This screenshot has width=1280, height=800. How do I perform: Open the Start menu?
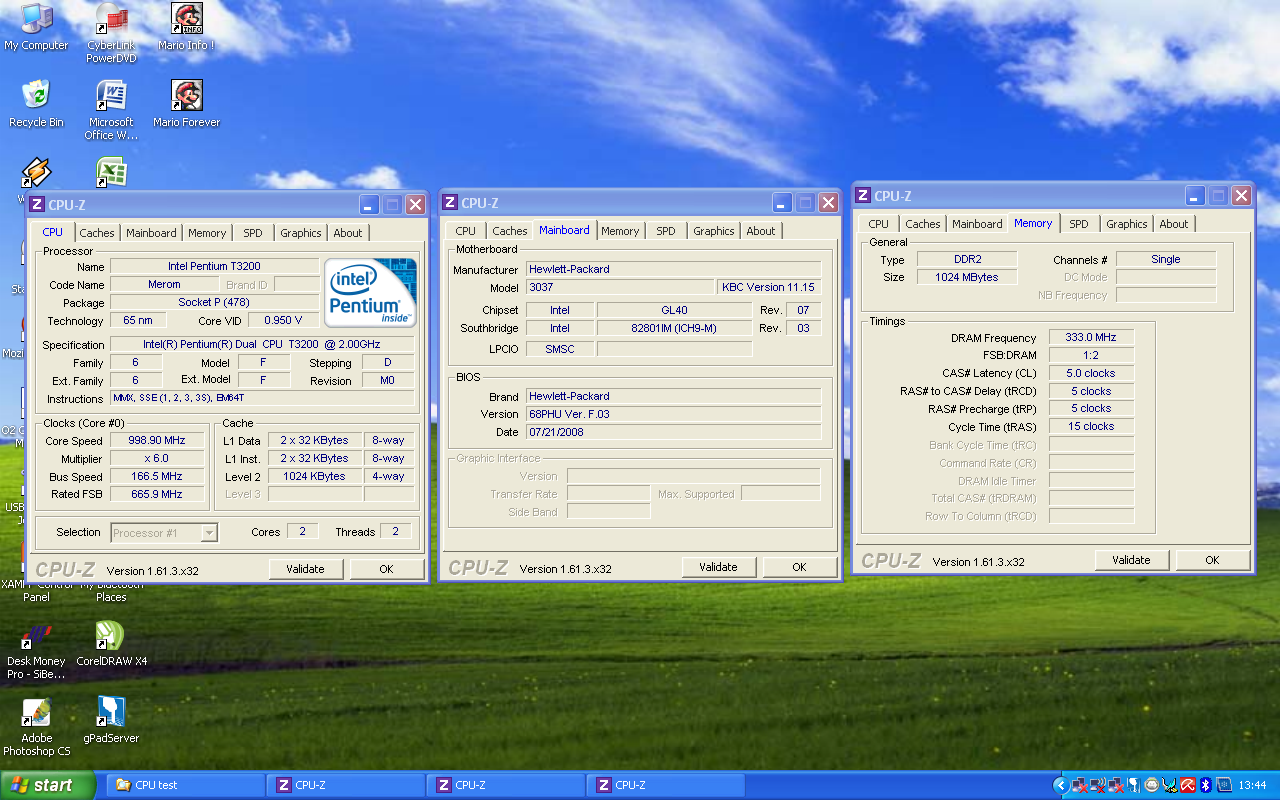point(48,785)
